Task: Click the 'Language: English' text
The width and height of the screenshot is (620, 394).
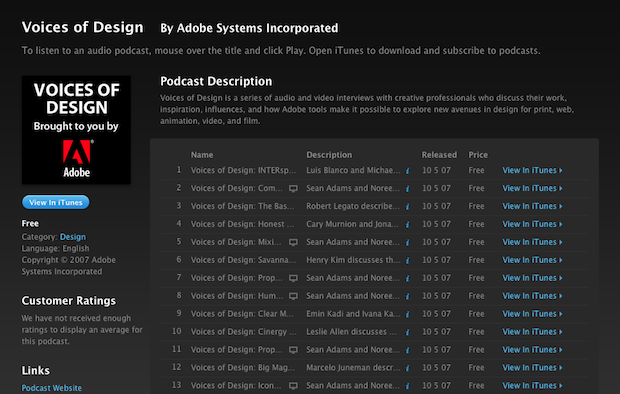Action: 55,248
